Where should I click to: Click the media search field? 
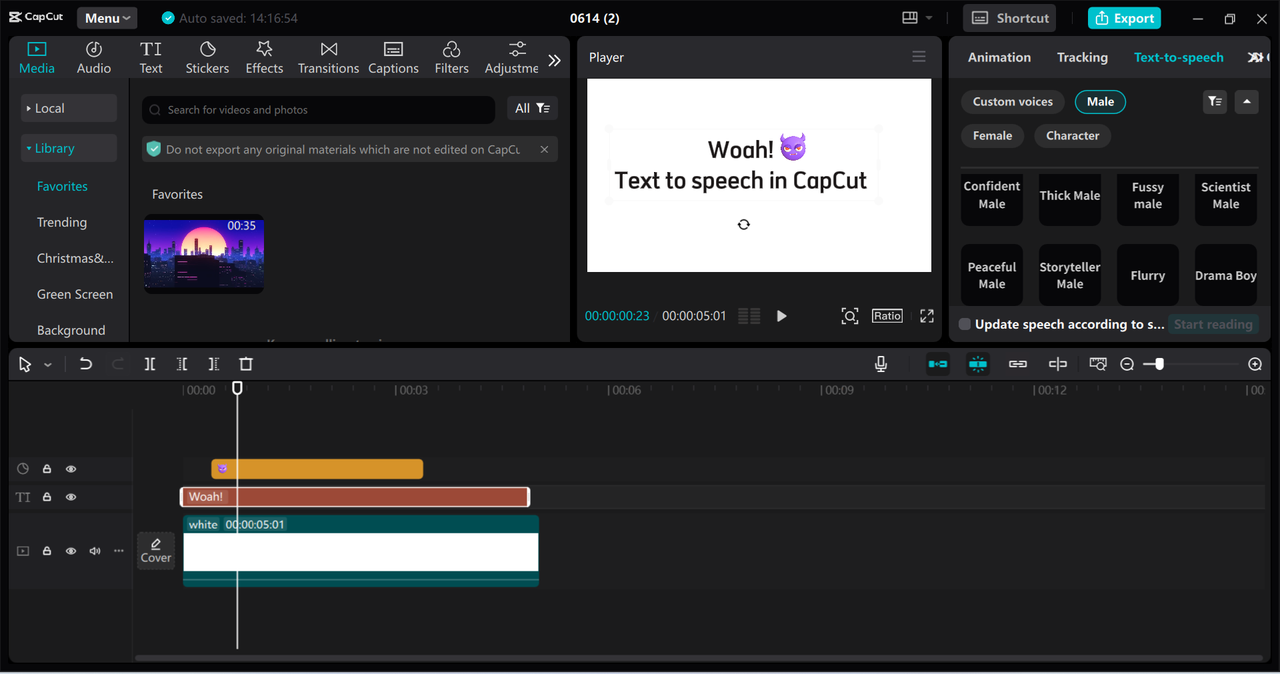coord(318,110)
